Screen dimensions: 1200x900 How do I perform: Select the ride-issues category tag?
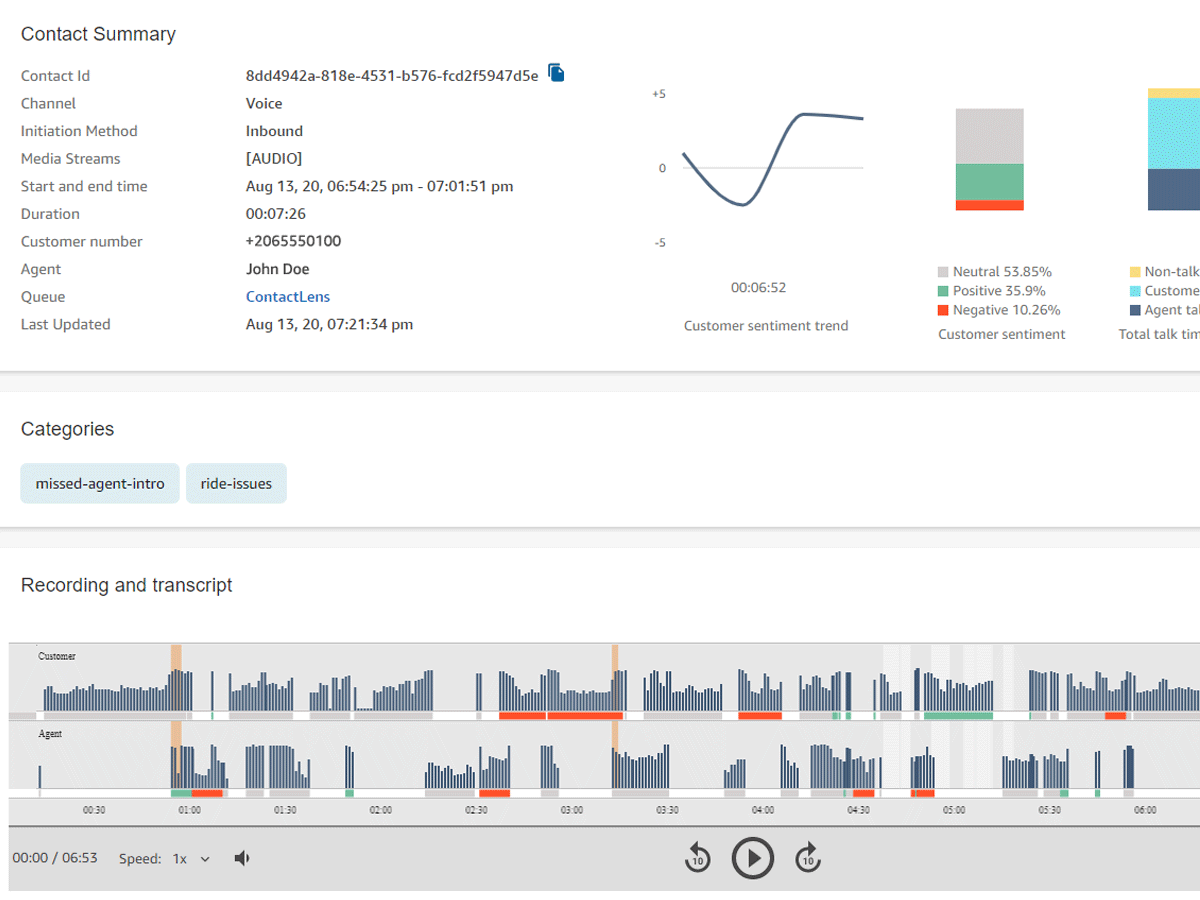click(236, 483)
